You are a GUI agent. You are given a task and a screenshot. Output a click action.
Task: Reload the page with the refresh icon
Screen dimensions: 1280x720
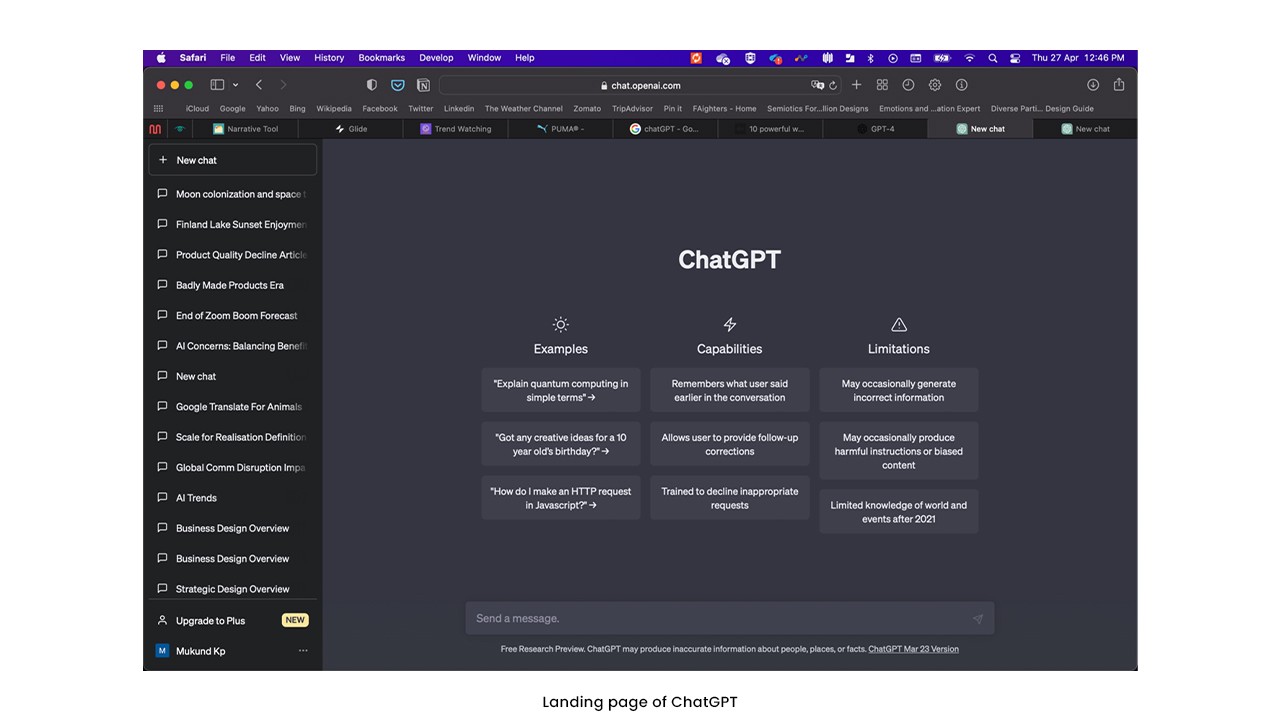coord(833,85)
